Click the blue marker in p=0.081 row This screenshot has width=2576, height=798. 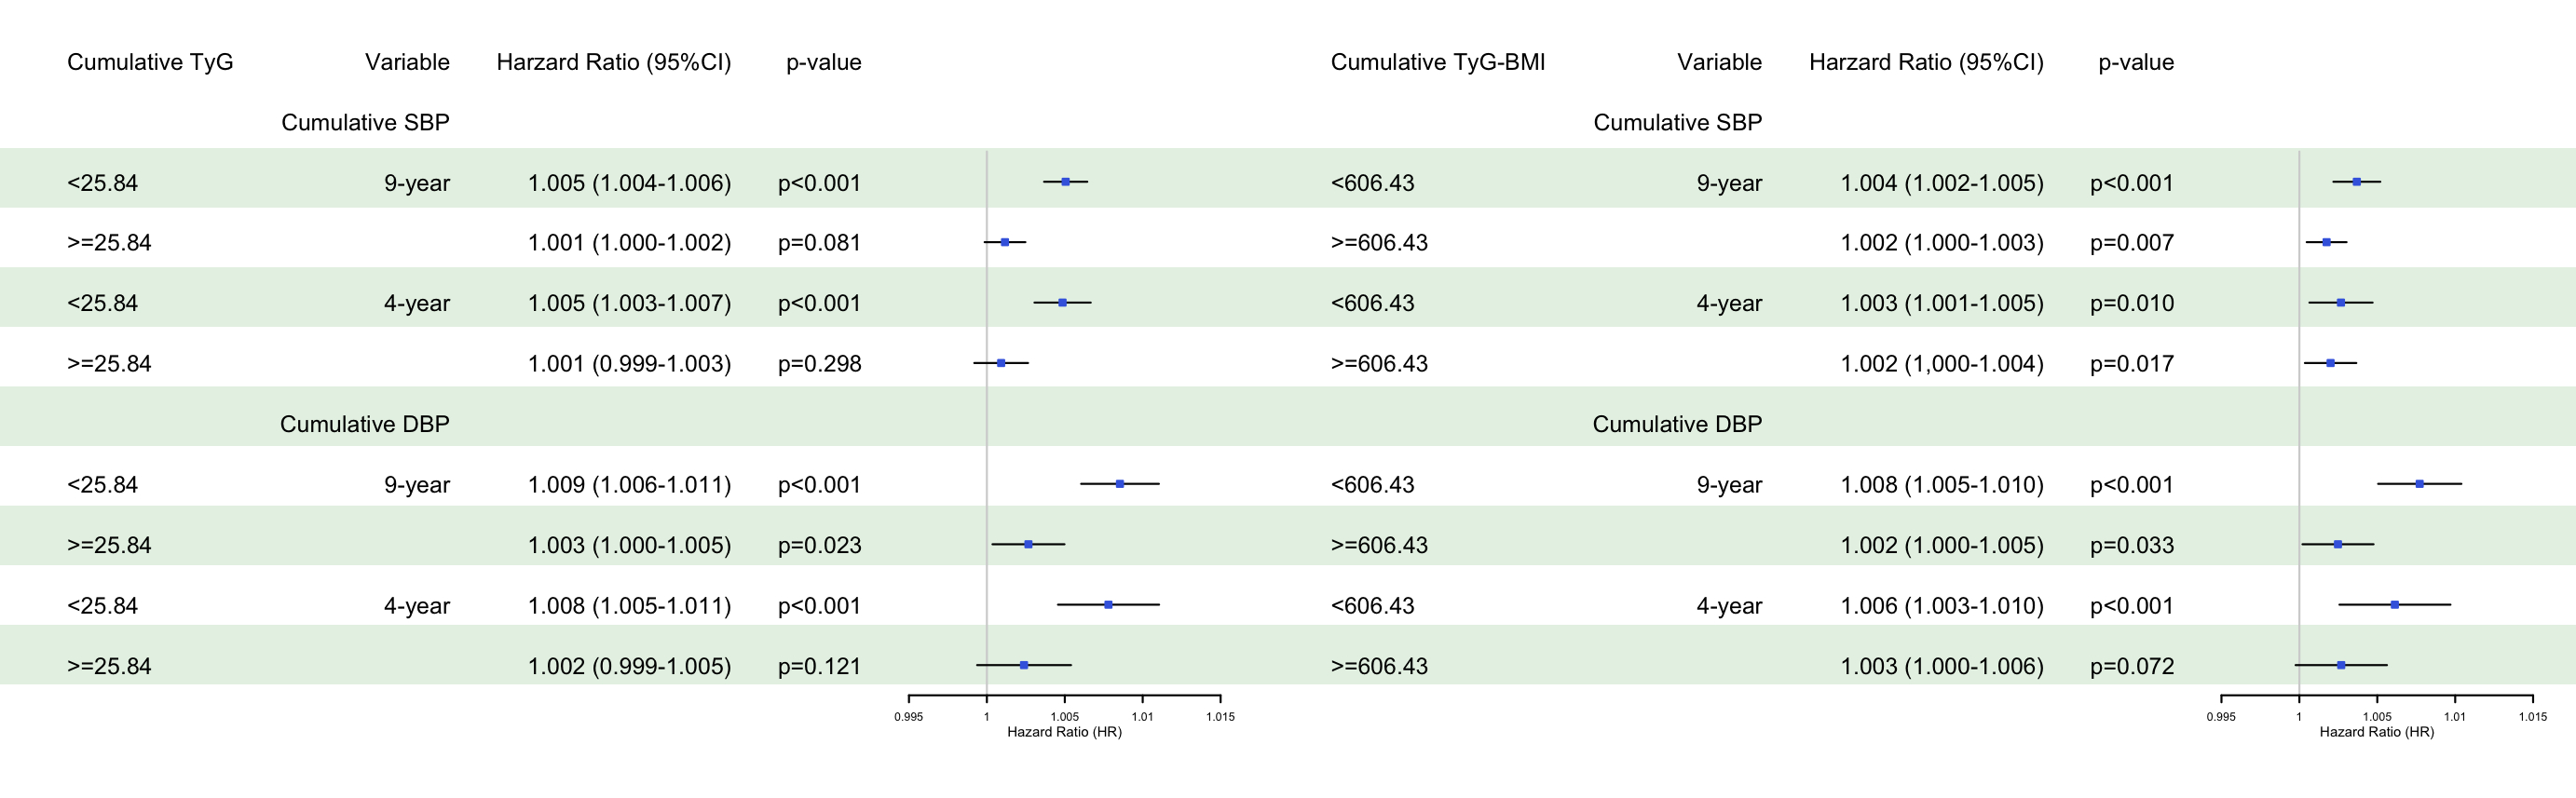tap(1005, 242)
